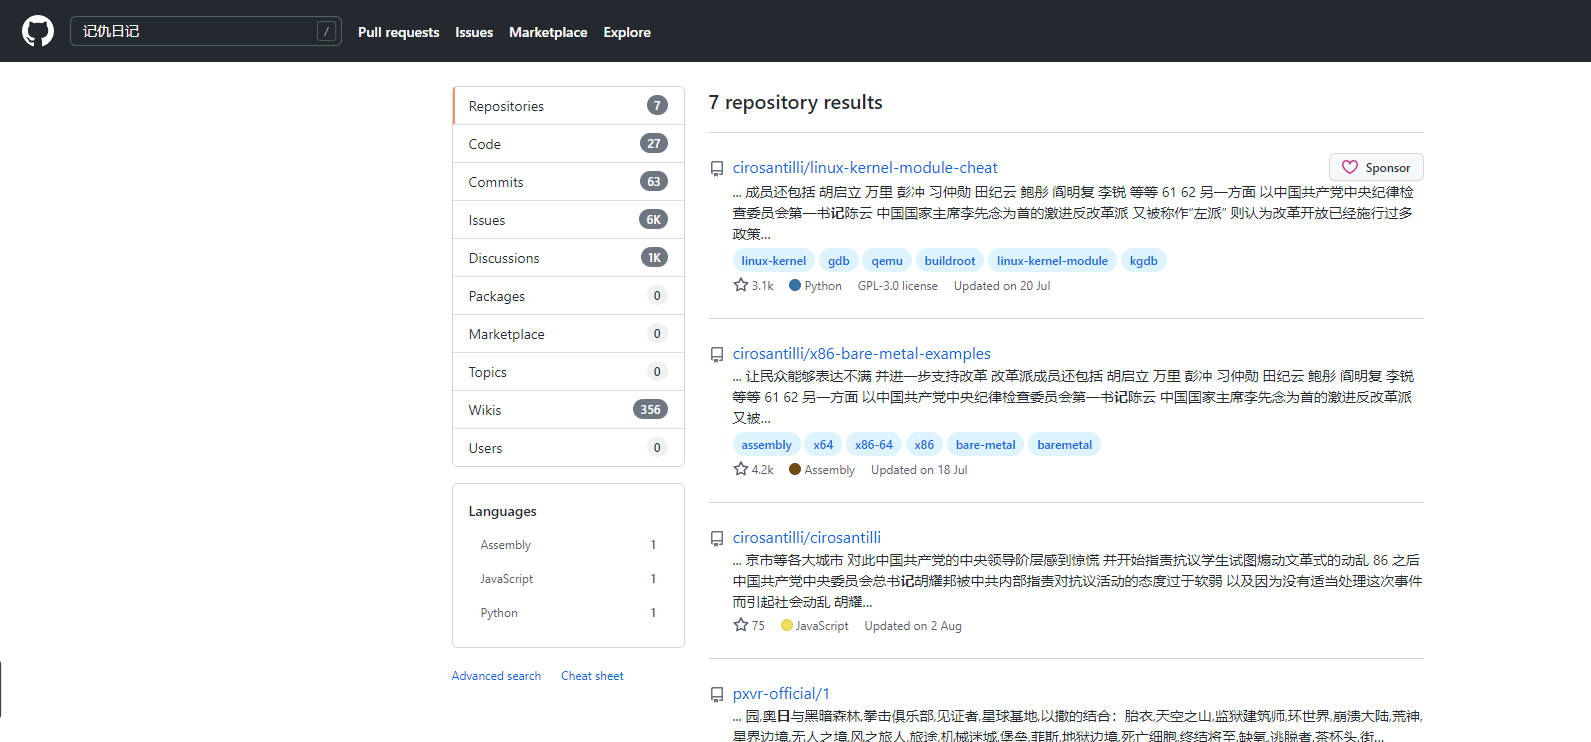Select the Users results filter
The height and width of the screenshot is (742, 1591).
[568, 448]
